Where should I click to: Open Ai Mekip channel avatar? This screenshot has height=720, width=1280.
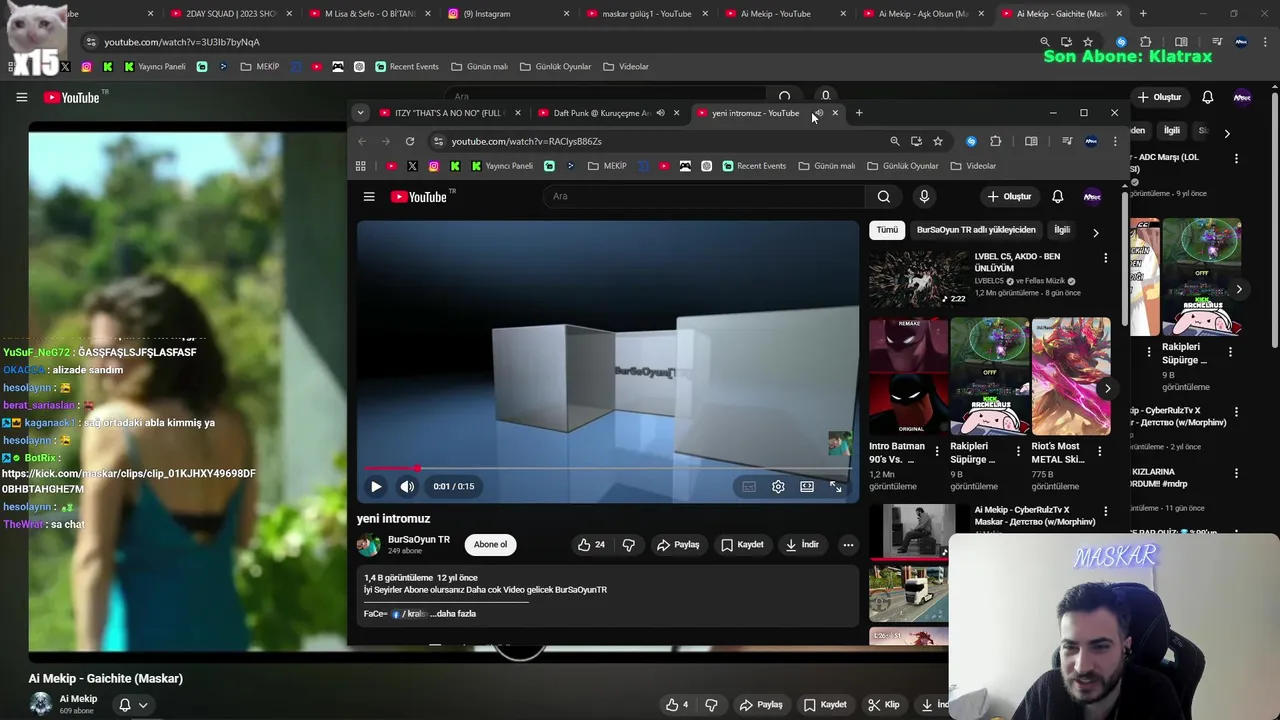click(x=41, y=704)
